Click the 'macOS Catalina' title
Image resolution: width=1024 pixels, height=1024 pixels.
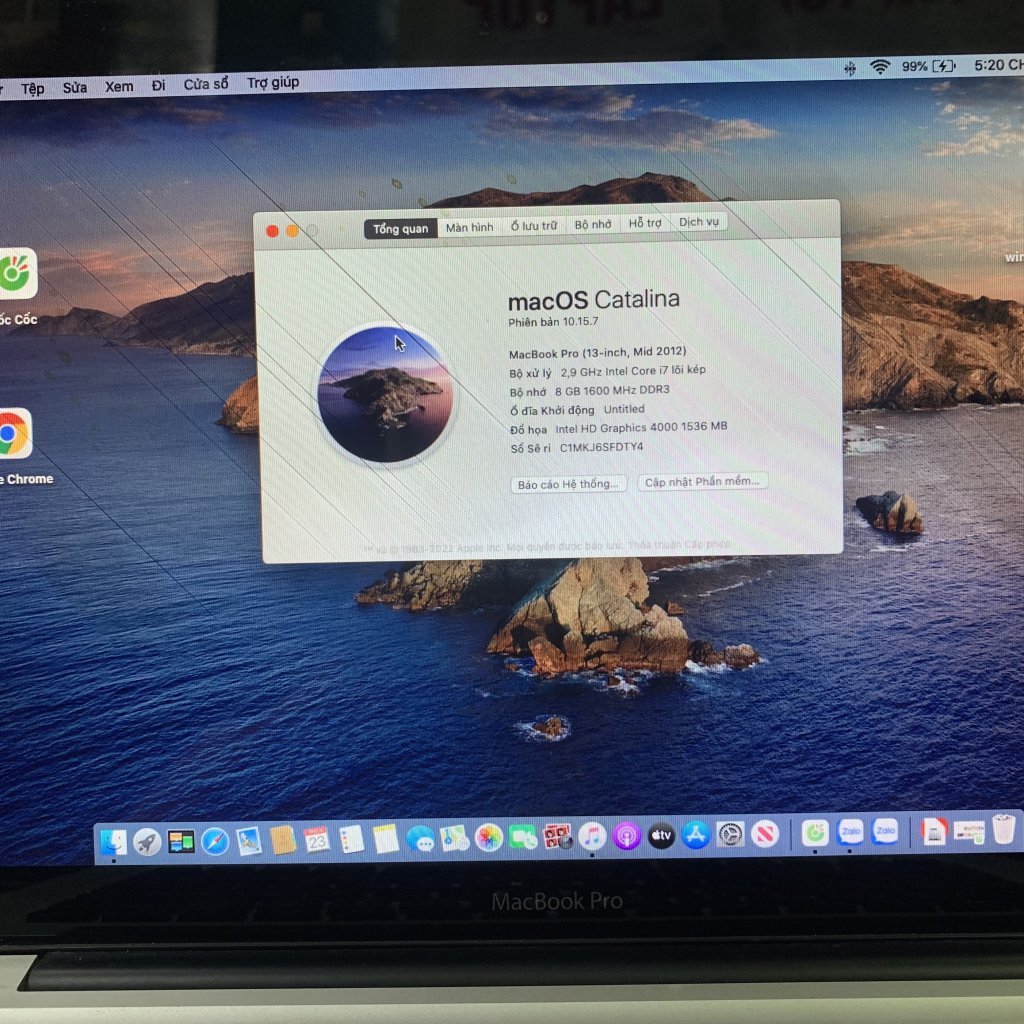pyautogui.click(x=594, y=300)
